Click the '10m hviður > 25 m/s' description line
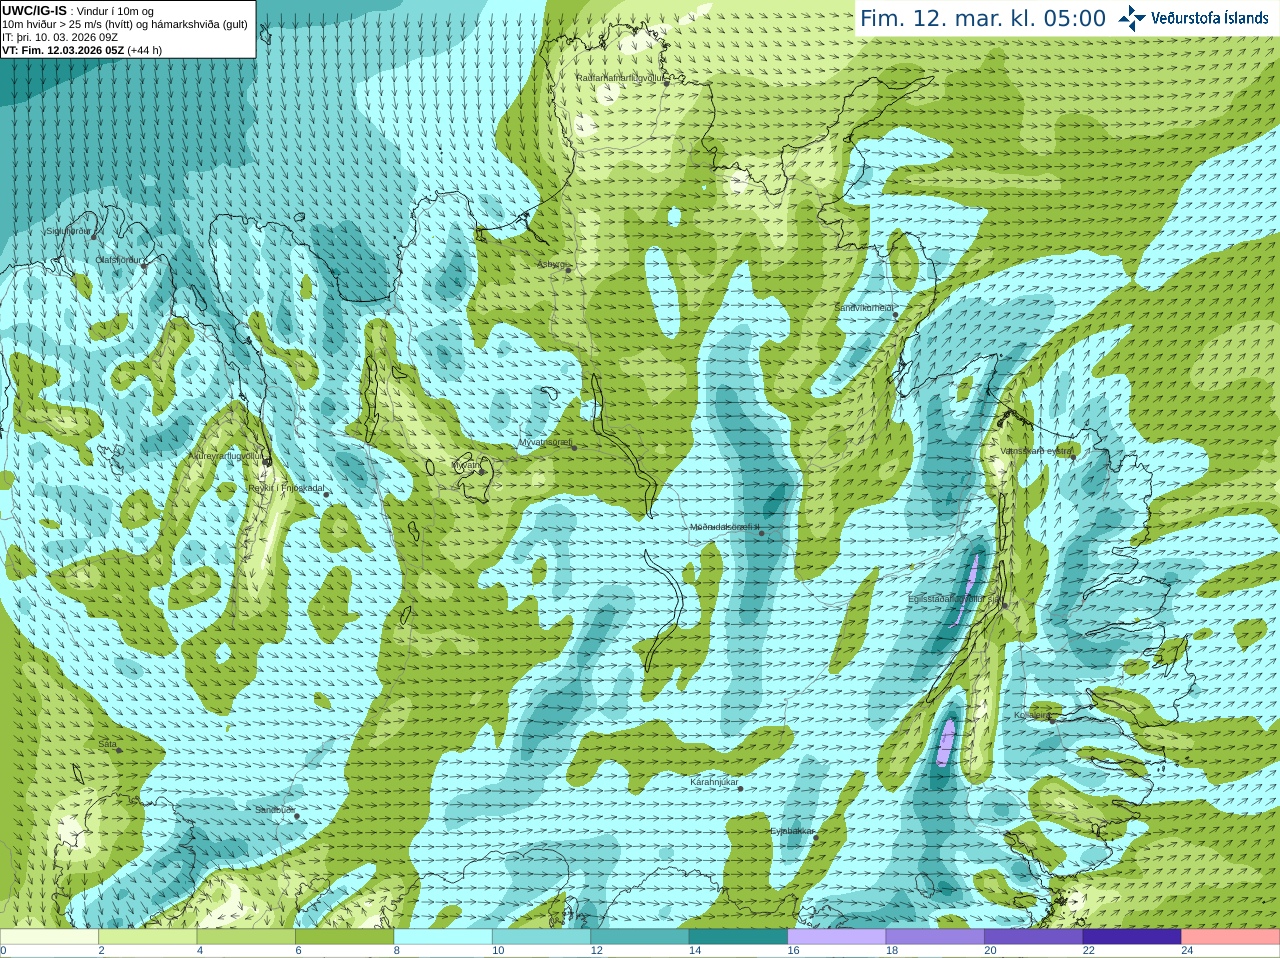The height and width of the screenshot is (958, 1280). pos(125,24)
